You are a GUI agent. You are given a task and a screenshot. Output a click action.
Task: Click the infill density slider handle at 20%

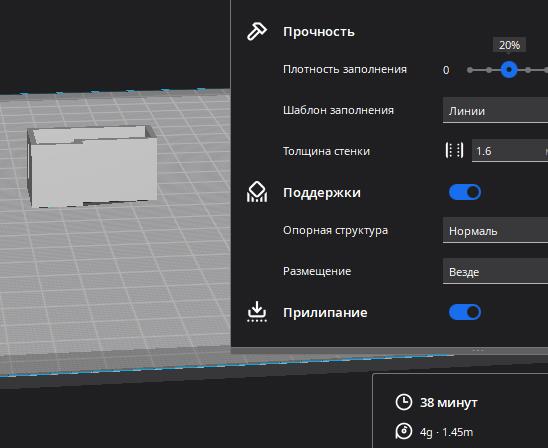pos(509,70)
